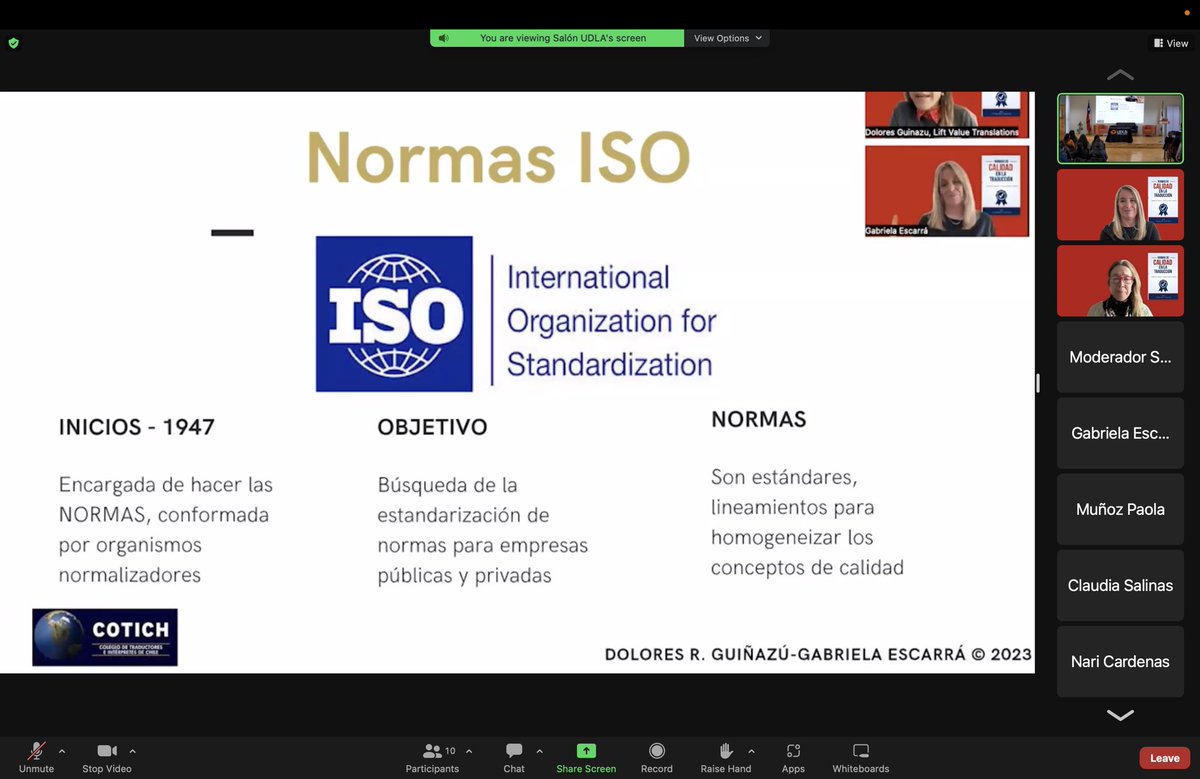
Task: Click the slide copyright line for 2023
Action: [818, 655]
